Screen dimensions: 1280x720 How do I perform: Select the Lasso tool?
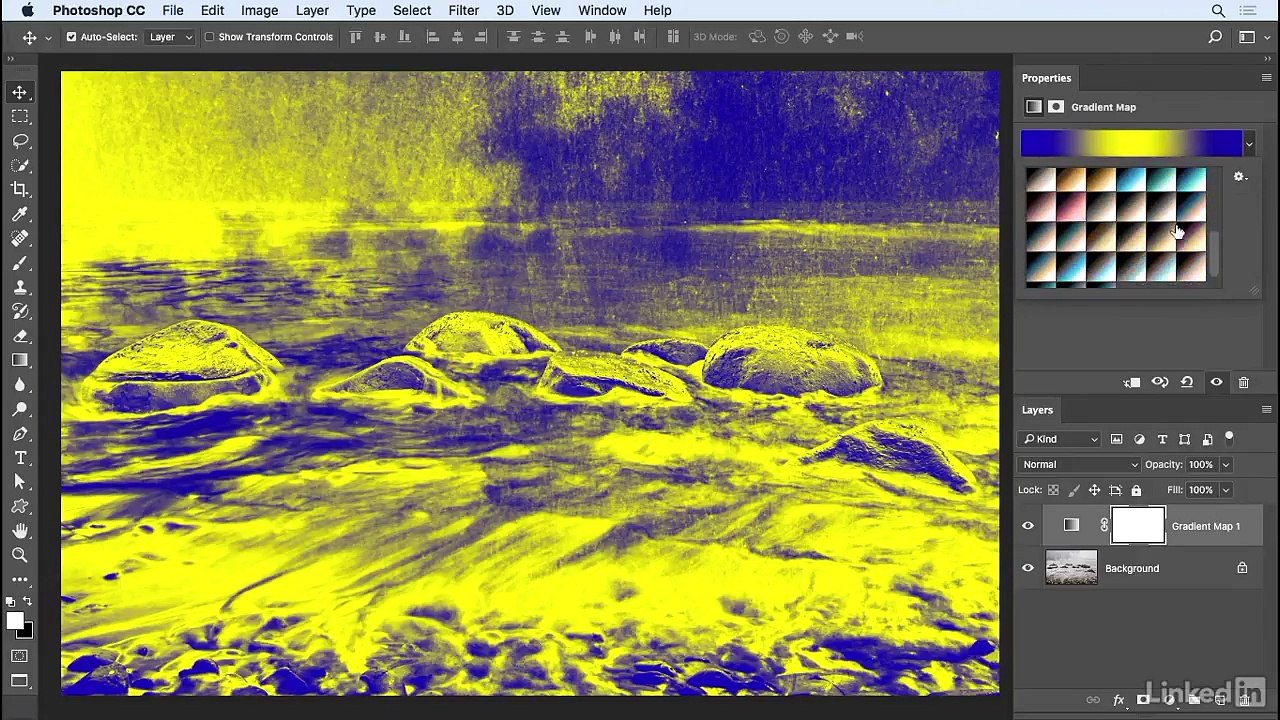(20, 141)
